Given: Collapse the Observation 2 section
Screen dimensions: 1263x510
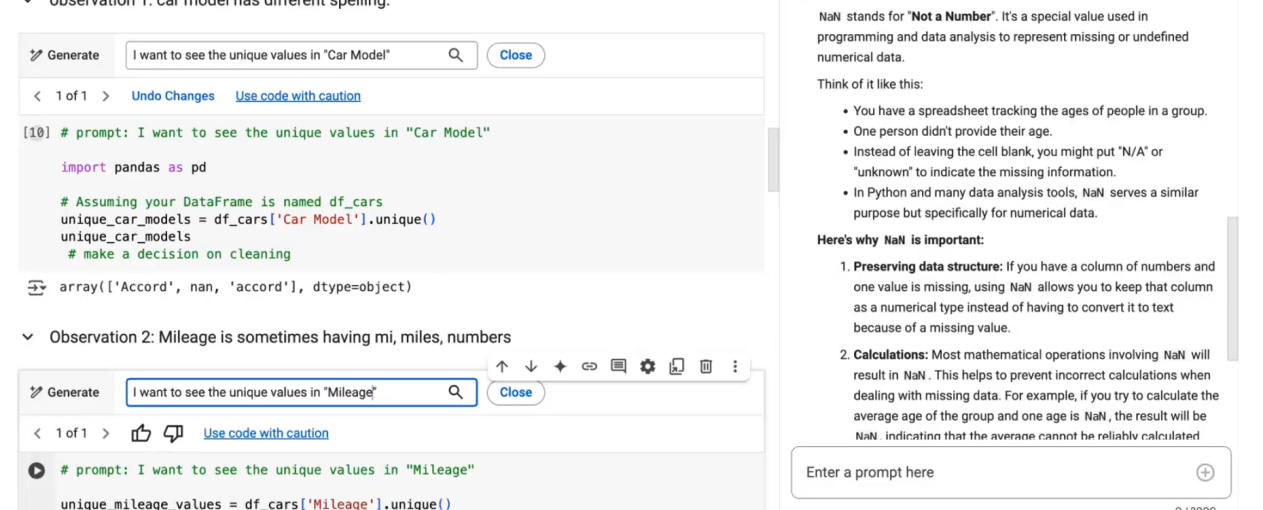Looking at the screenshot, I should point(28,338).
